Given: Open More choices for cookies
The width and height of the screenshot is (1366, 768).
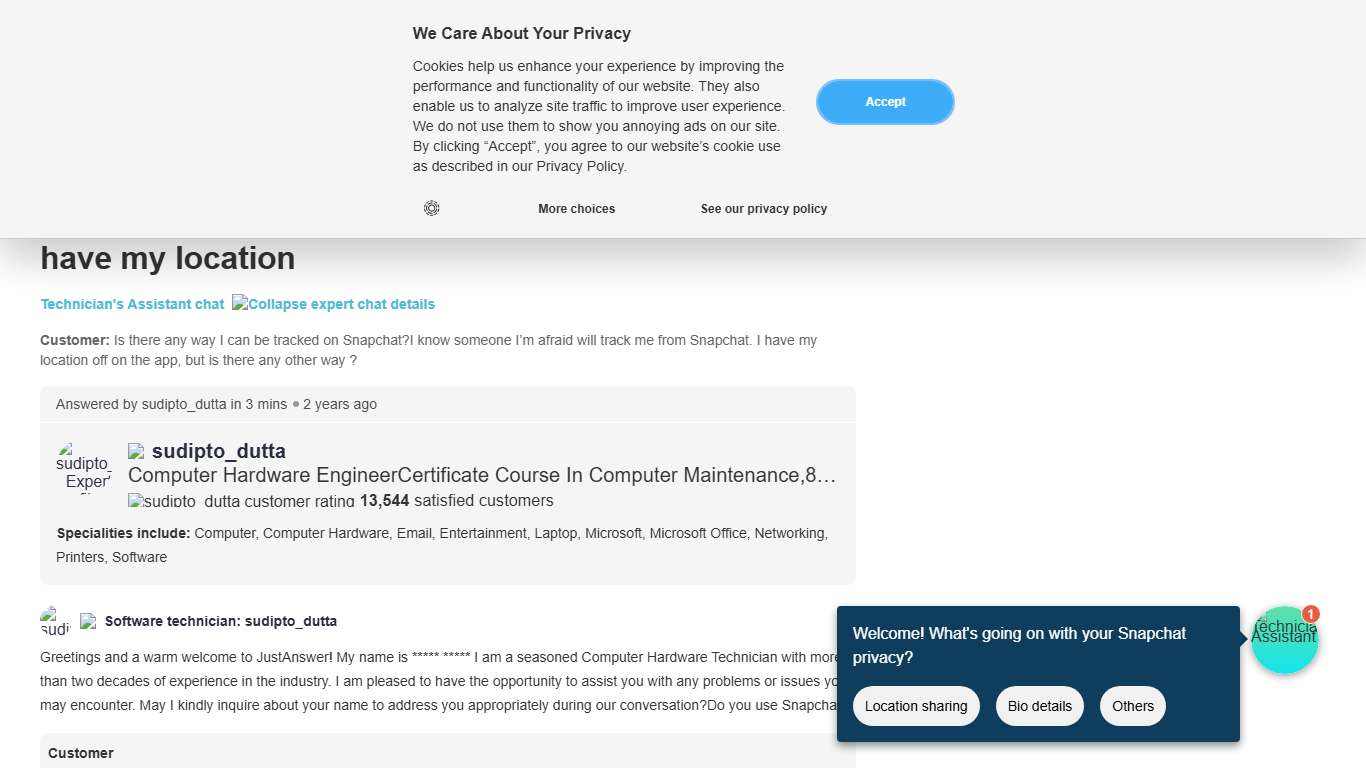Looking at the screenshot, I should [x=576, y=209].
